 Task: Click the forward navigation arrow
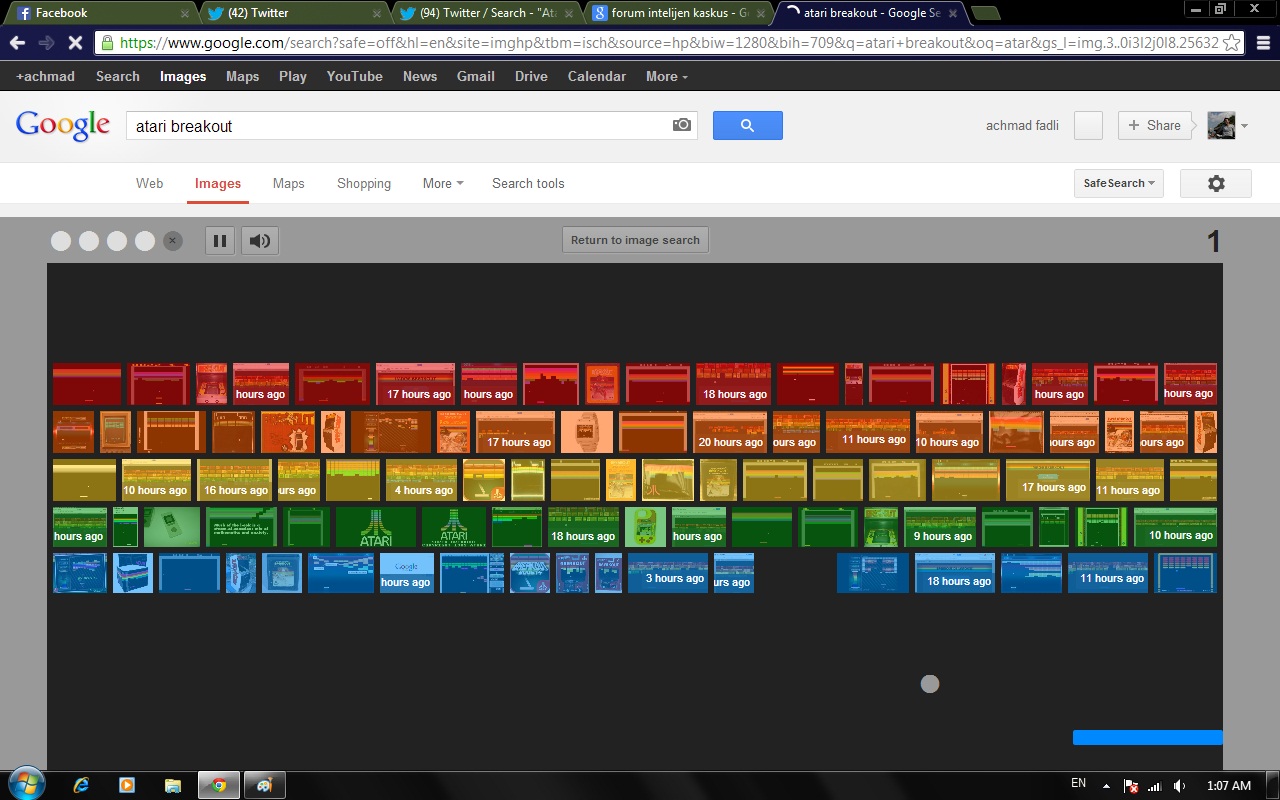click(46, 43)
